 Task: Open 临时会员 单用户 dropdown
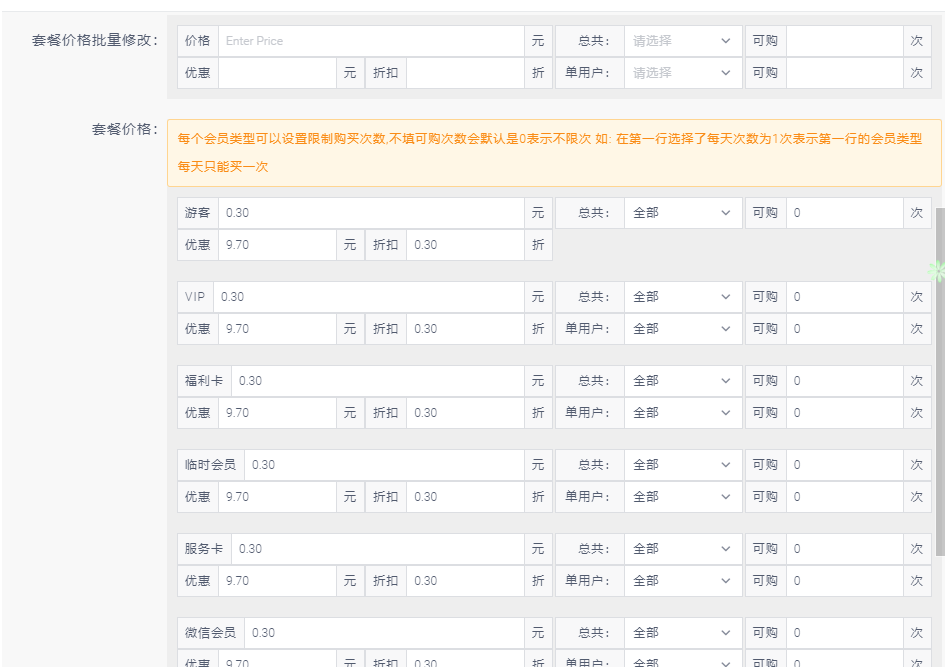point(683,497)
